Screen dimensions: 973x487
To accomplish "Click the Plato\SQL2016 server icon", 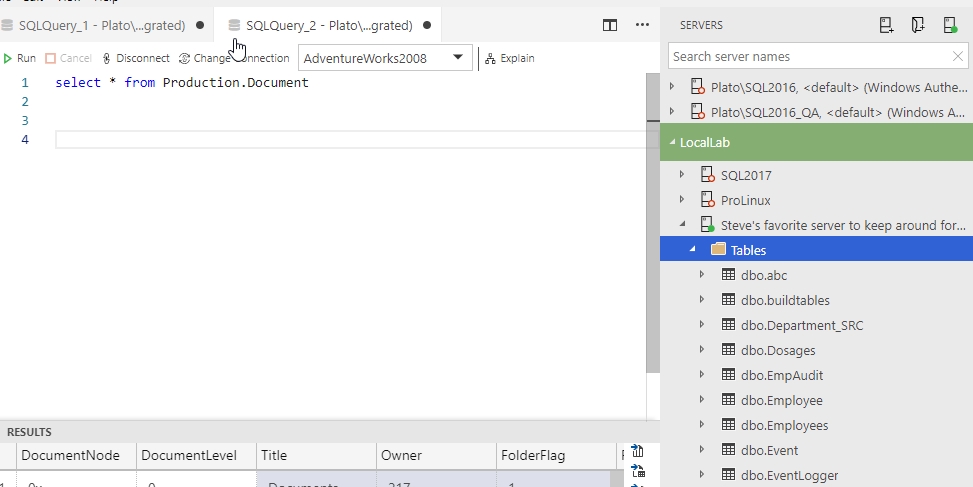I will (697, 87).
